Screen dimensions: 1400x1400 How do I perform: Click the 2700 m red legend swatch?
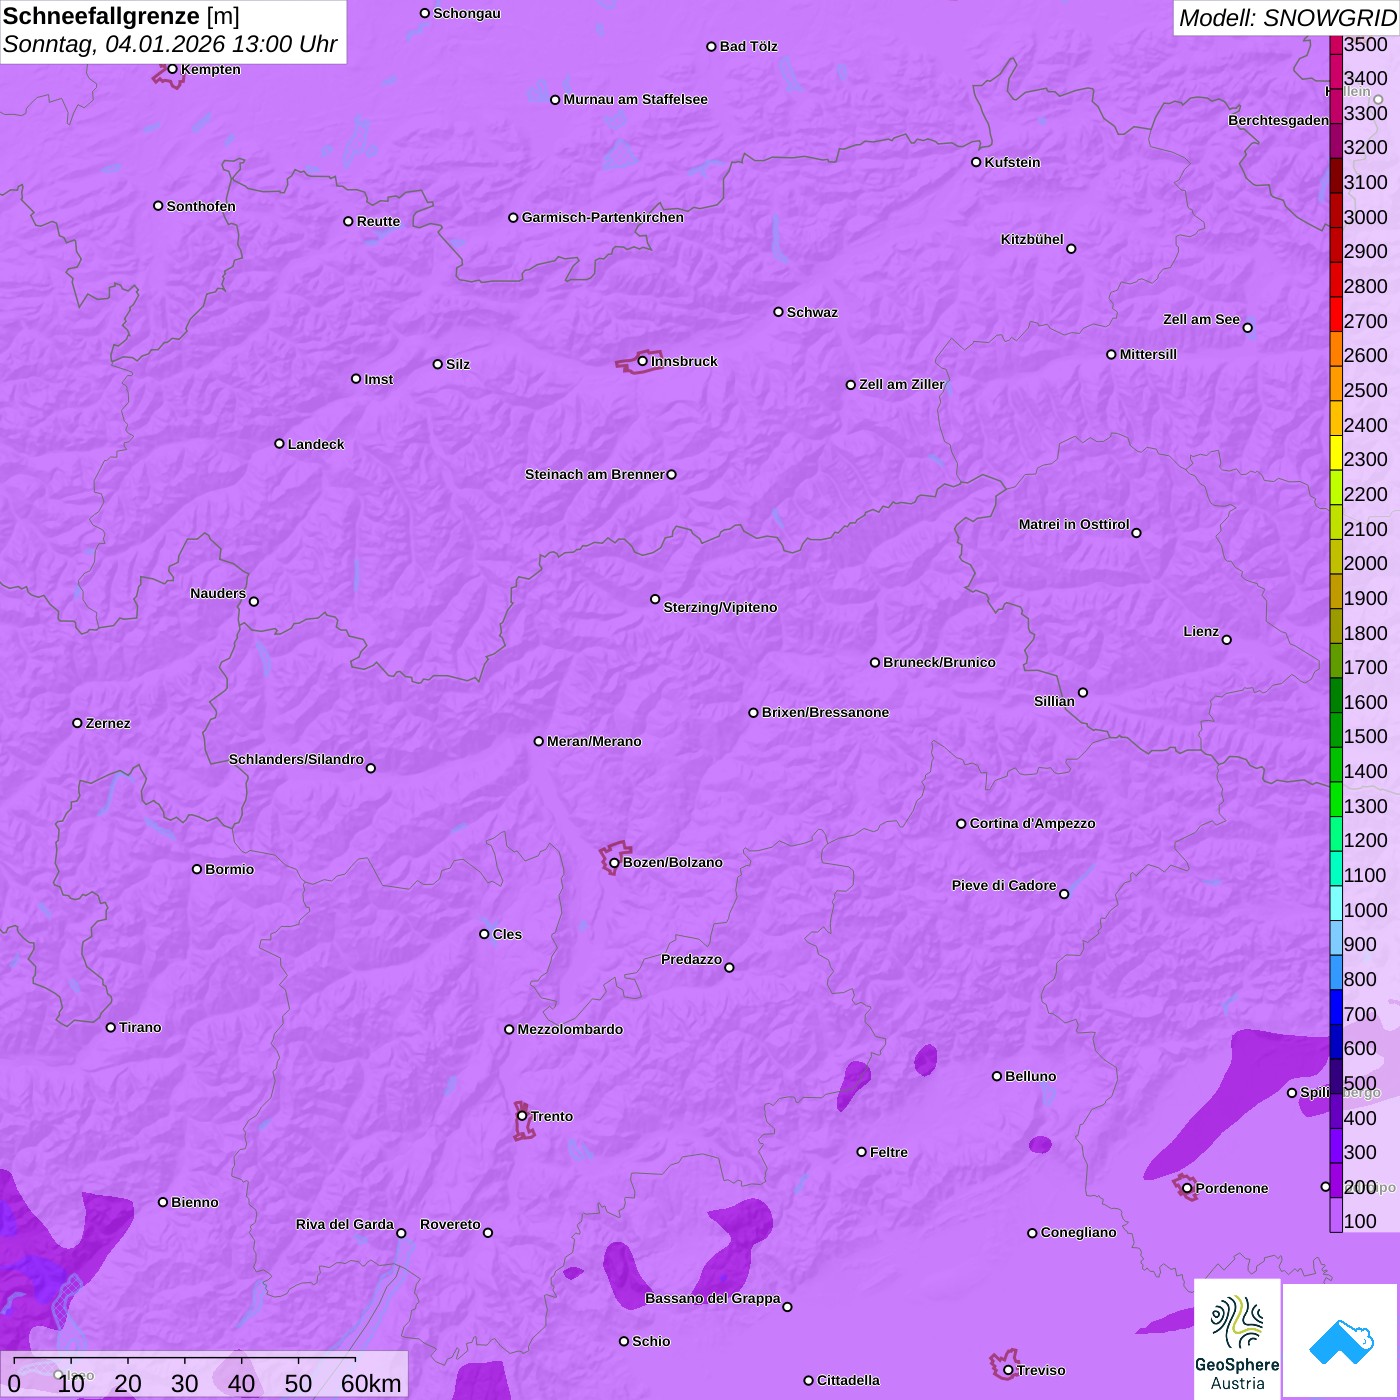tap(1335, 315)
